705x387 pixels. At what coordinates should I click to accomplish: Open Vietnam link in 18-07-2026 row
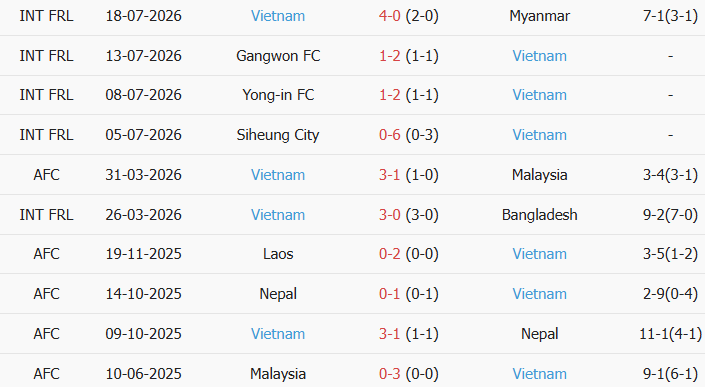coord(278,16)
